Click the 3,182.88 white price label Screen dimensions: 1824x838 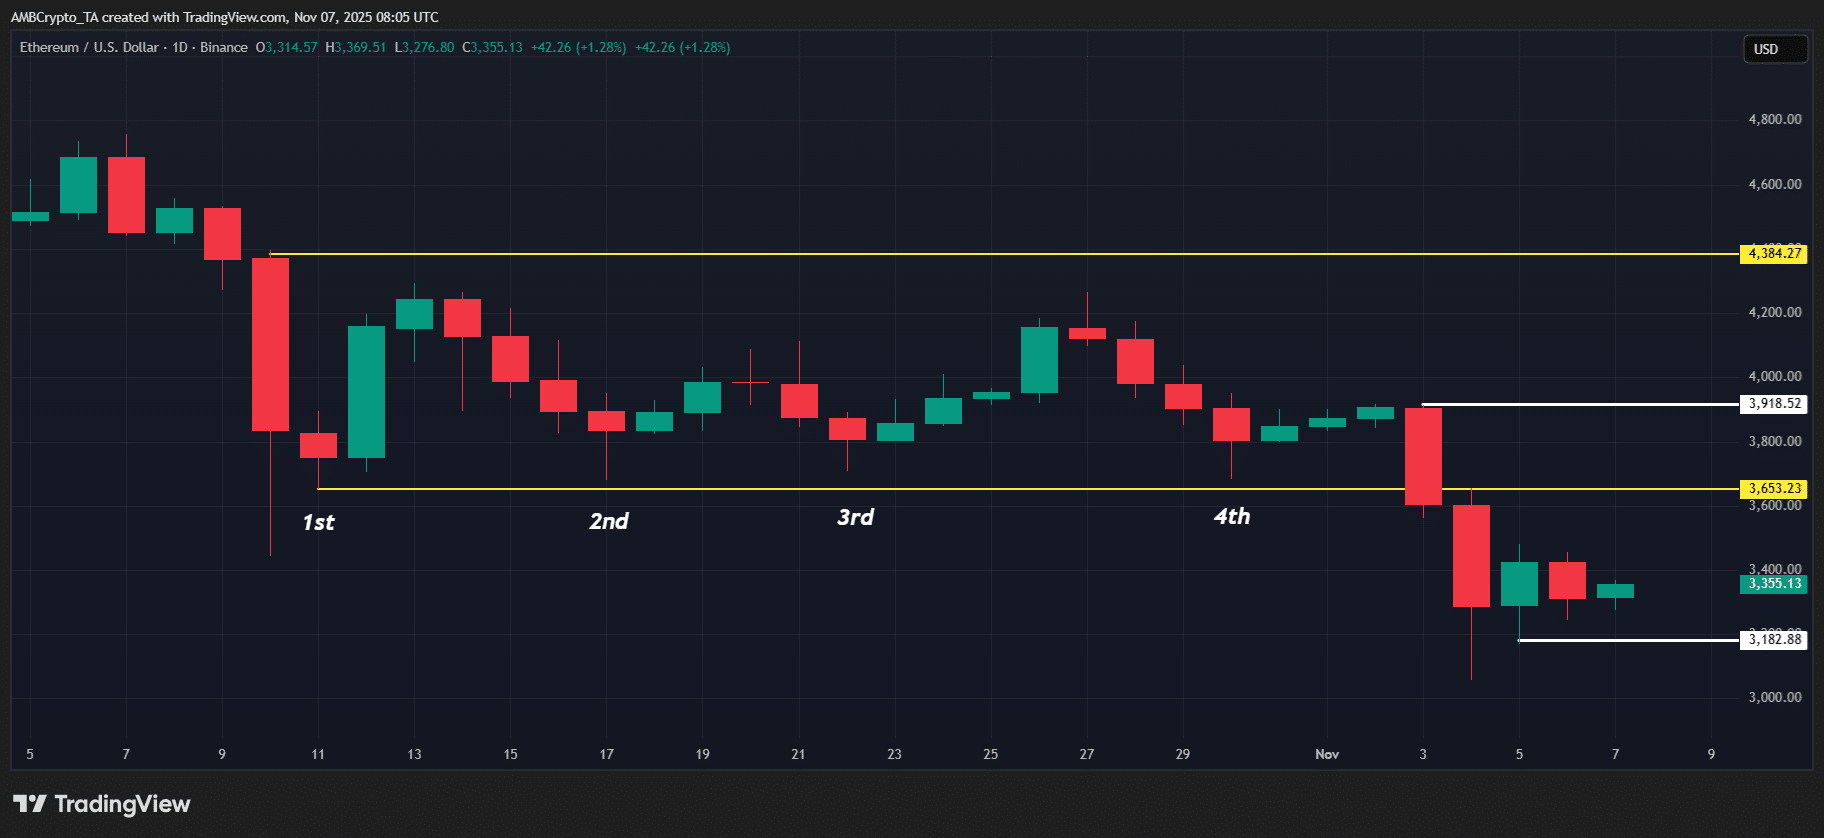1773,640
